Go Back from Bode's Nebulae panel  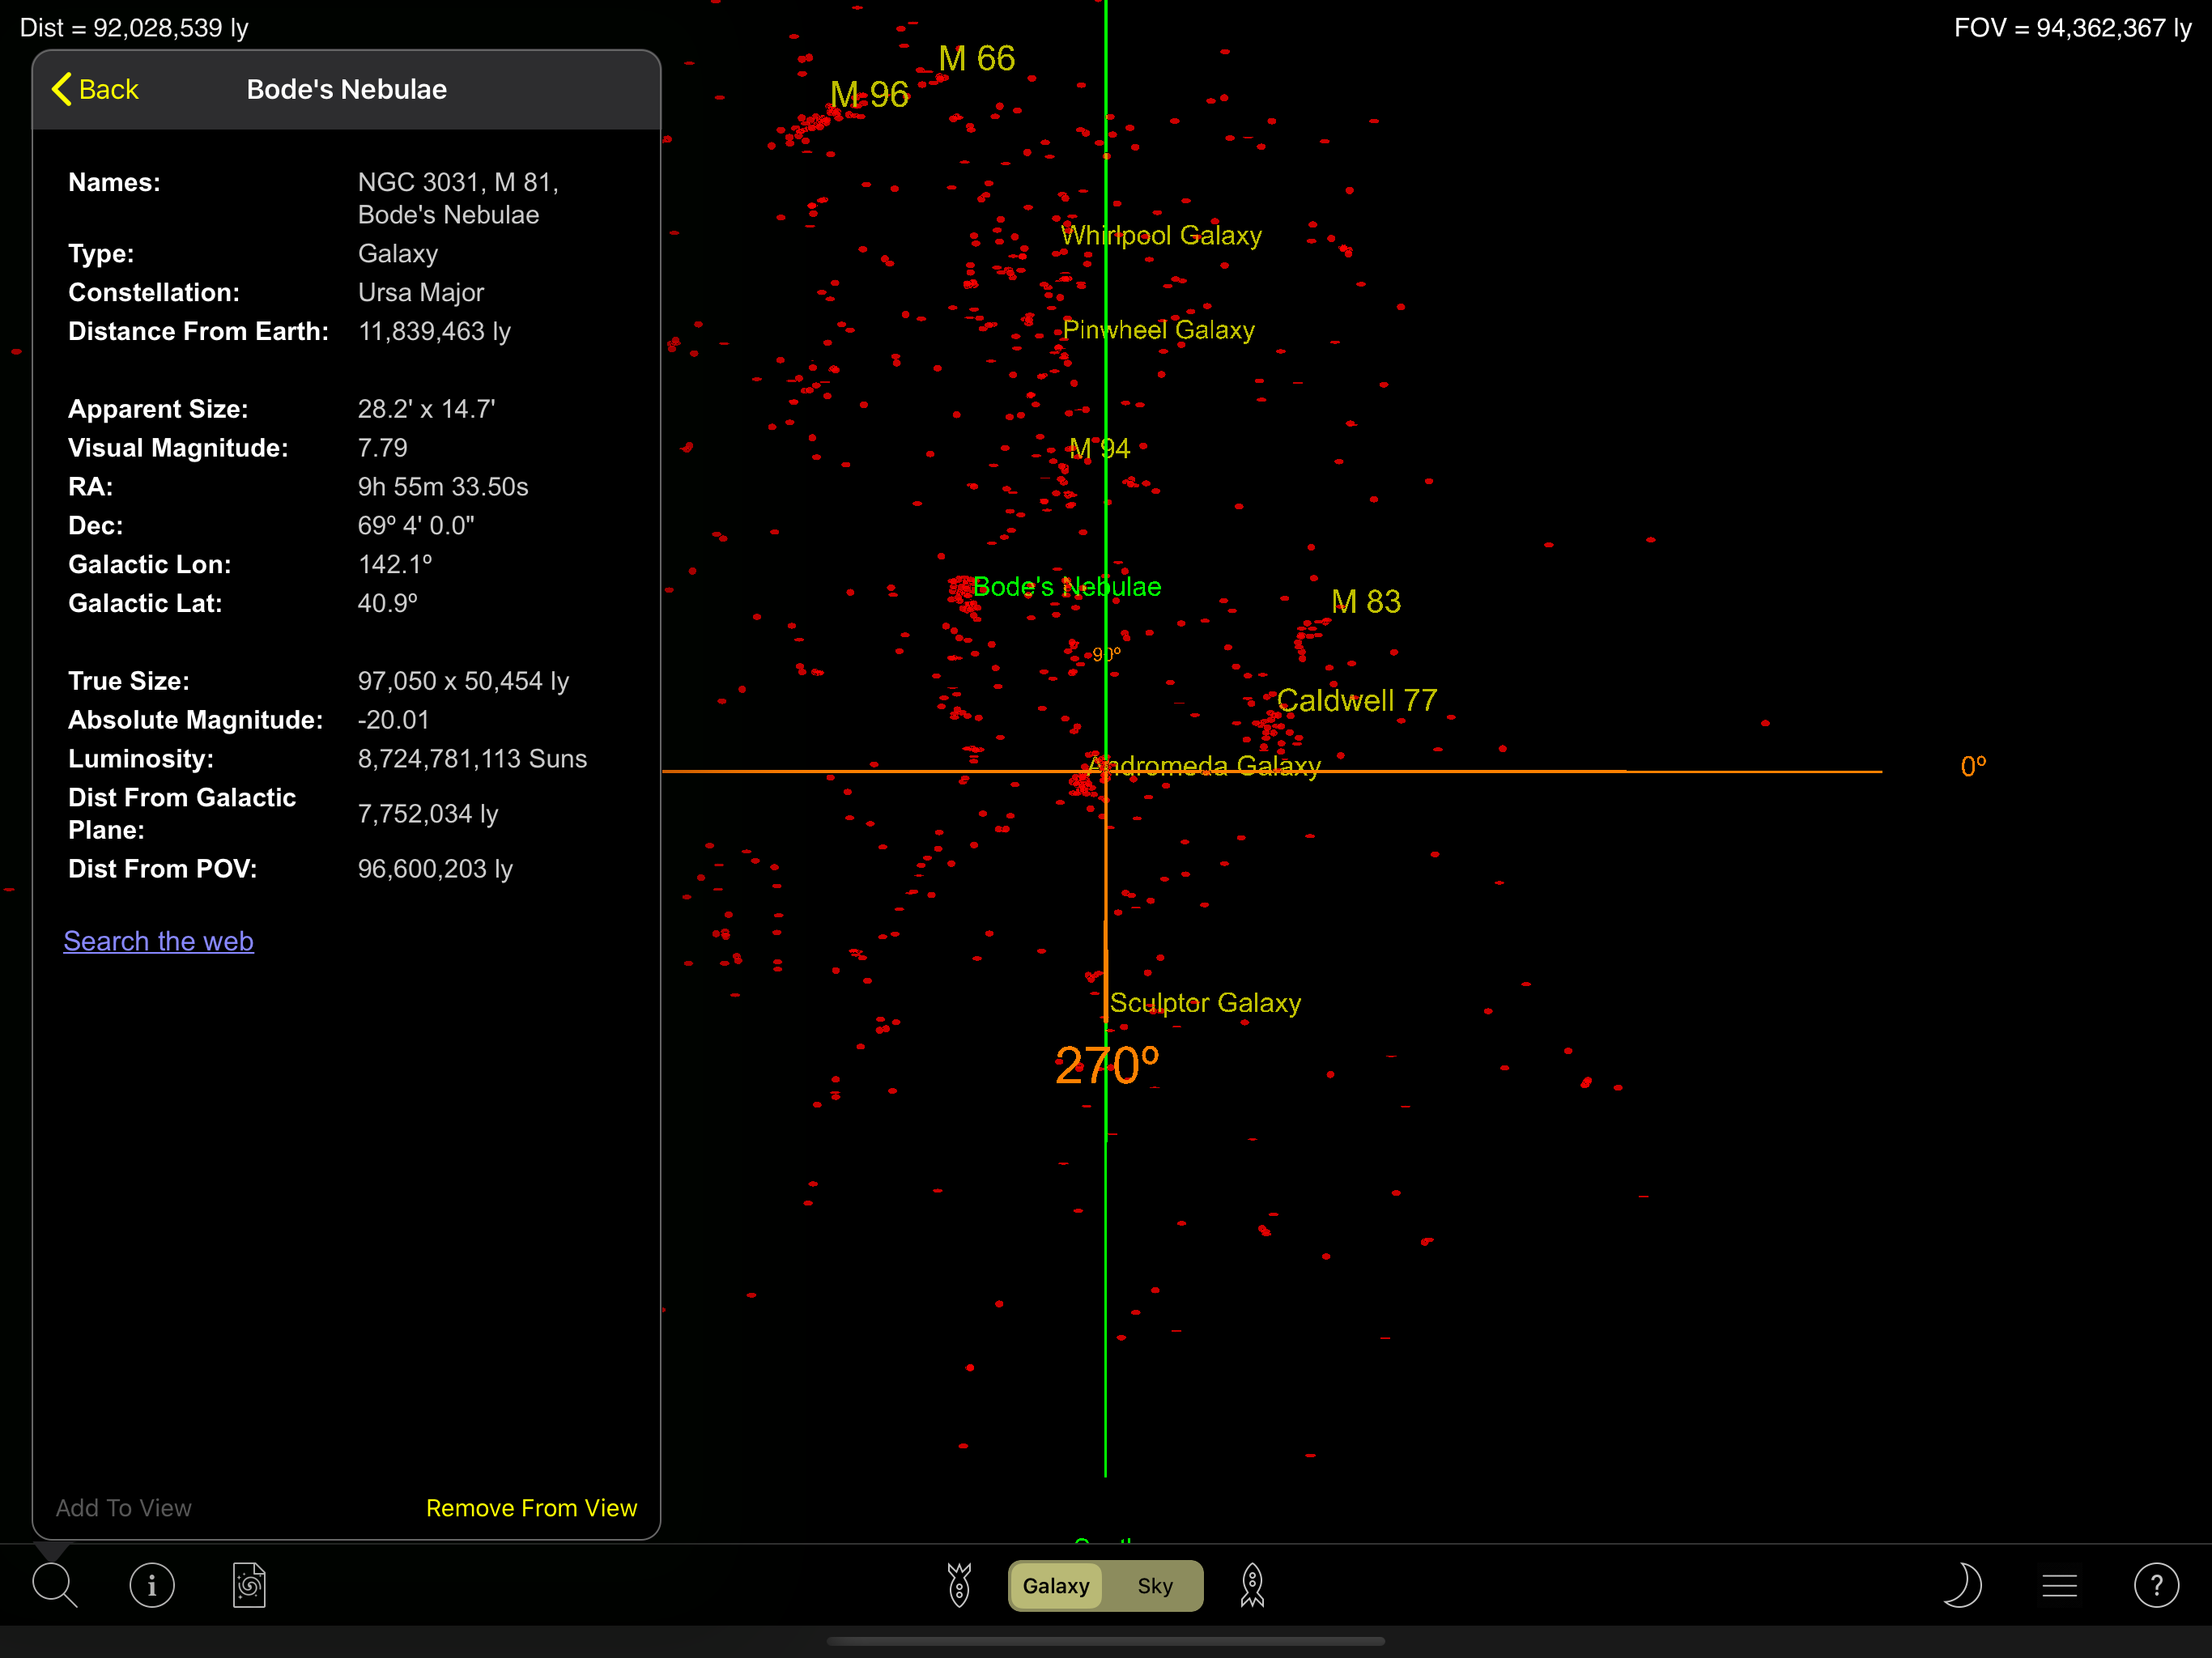pyautogui.click(x=95, y=89)
